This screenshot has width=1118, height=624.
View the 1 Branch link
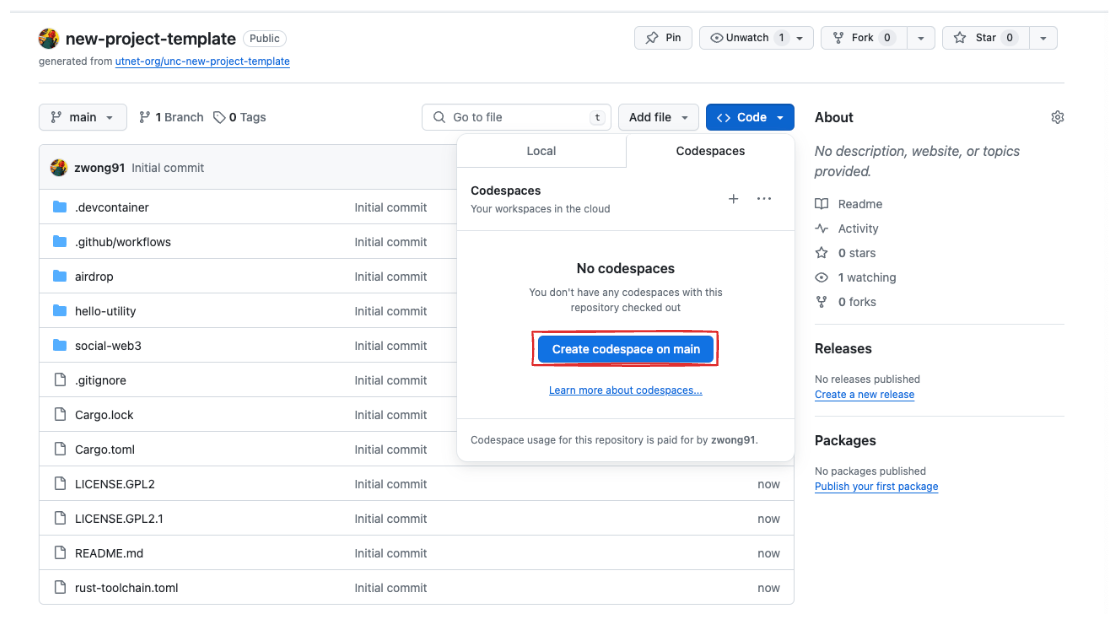[x=171, y=117]
